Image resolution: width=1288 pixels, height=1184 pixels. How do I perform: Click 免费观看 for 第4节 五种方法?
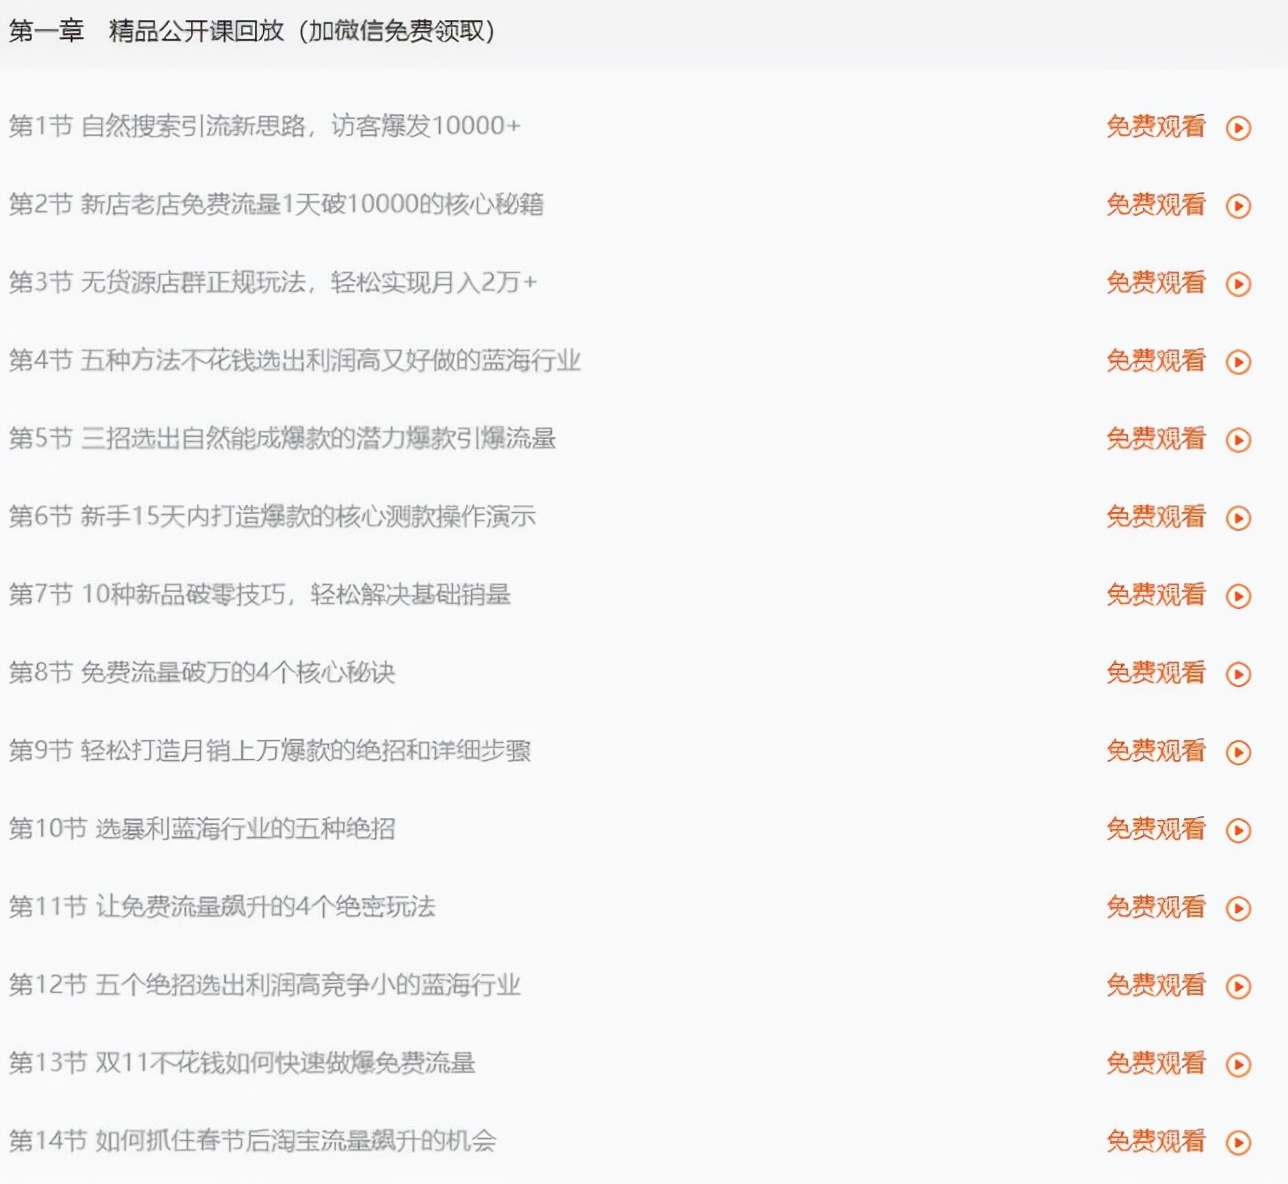tap(1155, 360)
